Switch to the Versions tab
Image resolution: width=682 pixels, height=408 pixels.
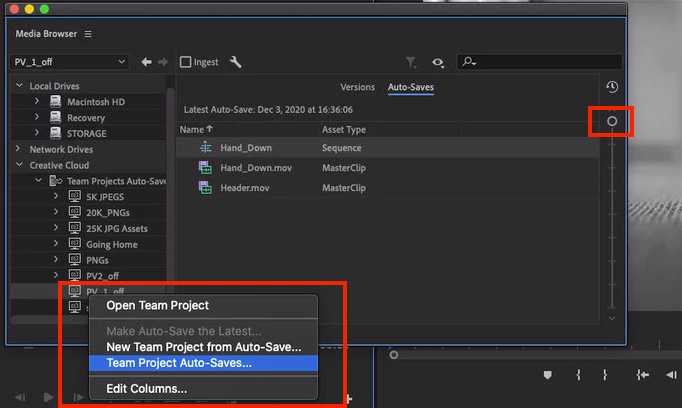pos(358,87)
